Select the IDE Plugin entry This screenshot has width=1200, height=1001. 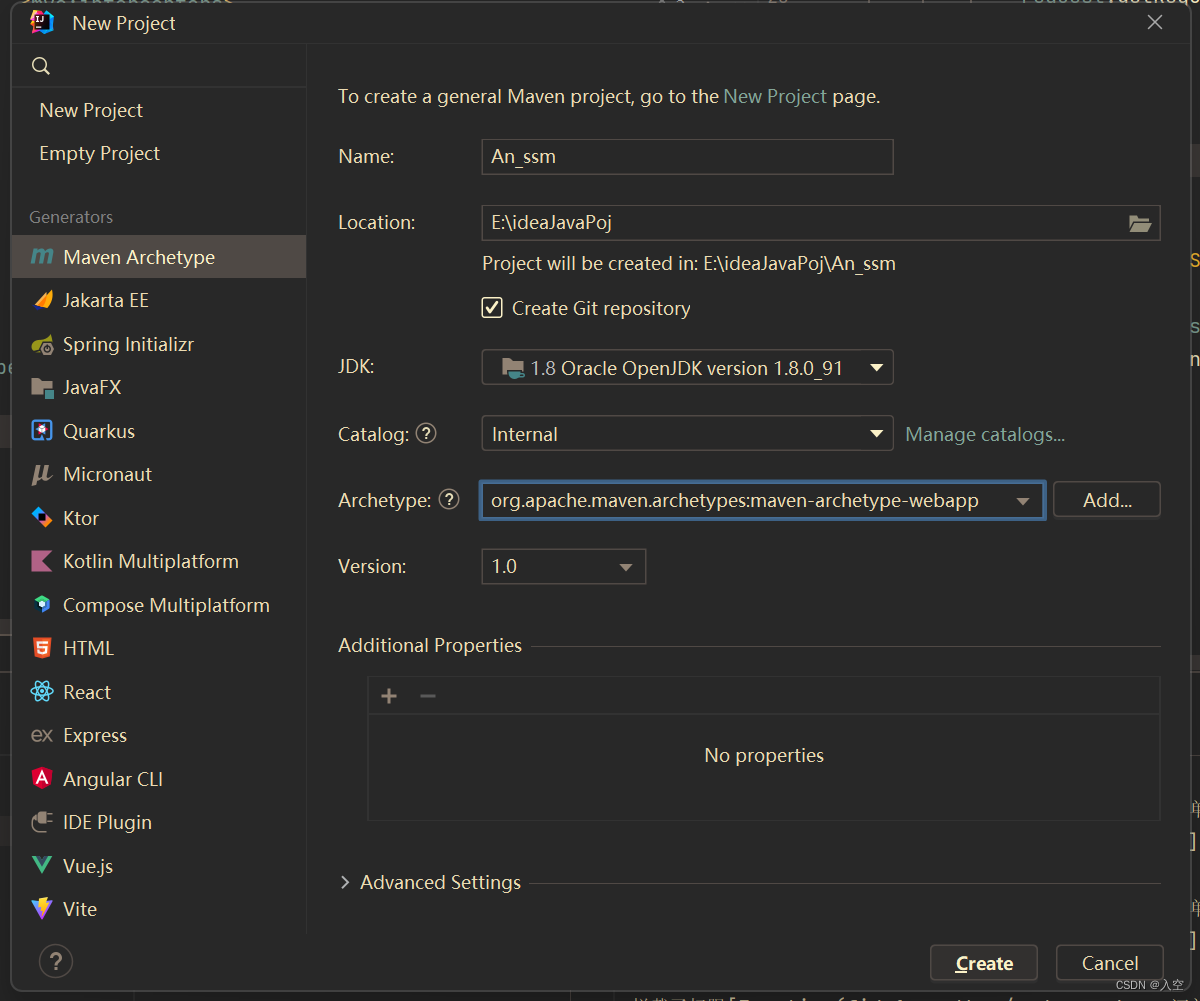point(159,822)
